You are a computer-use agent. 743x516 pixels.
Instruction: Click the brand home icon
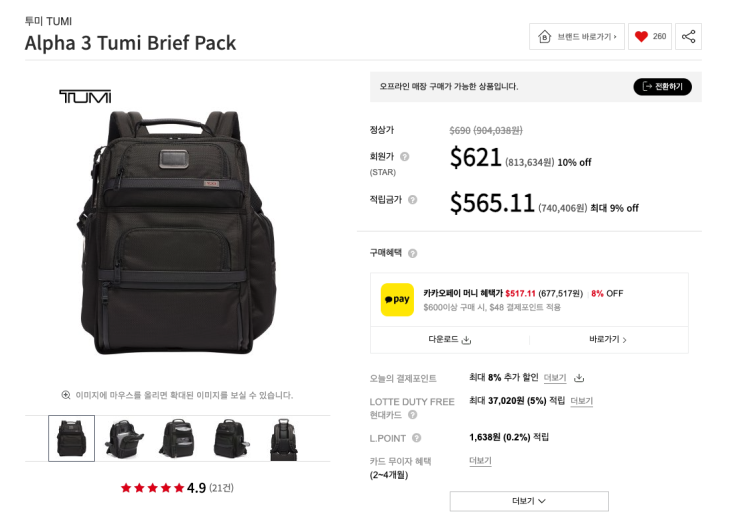tap(544, 36)
